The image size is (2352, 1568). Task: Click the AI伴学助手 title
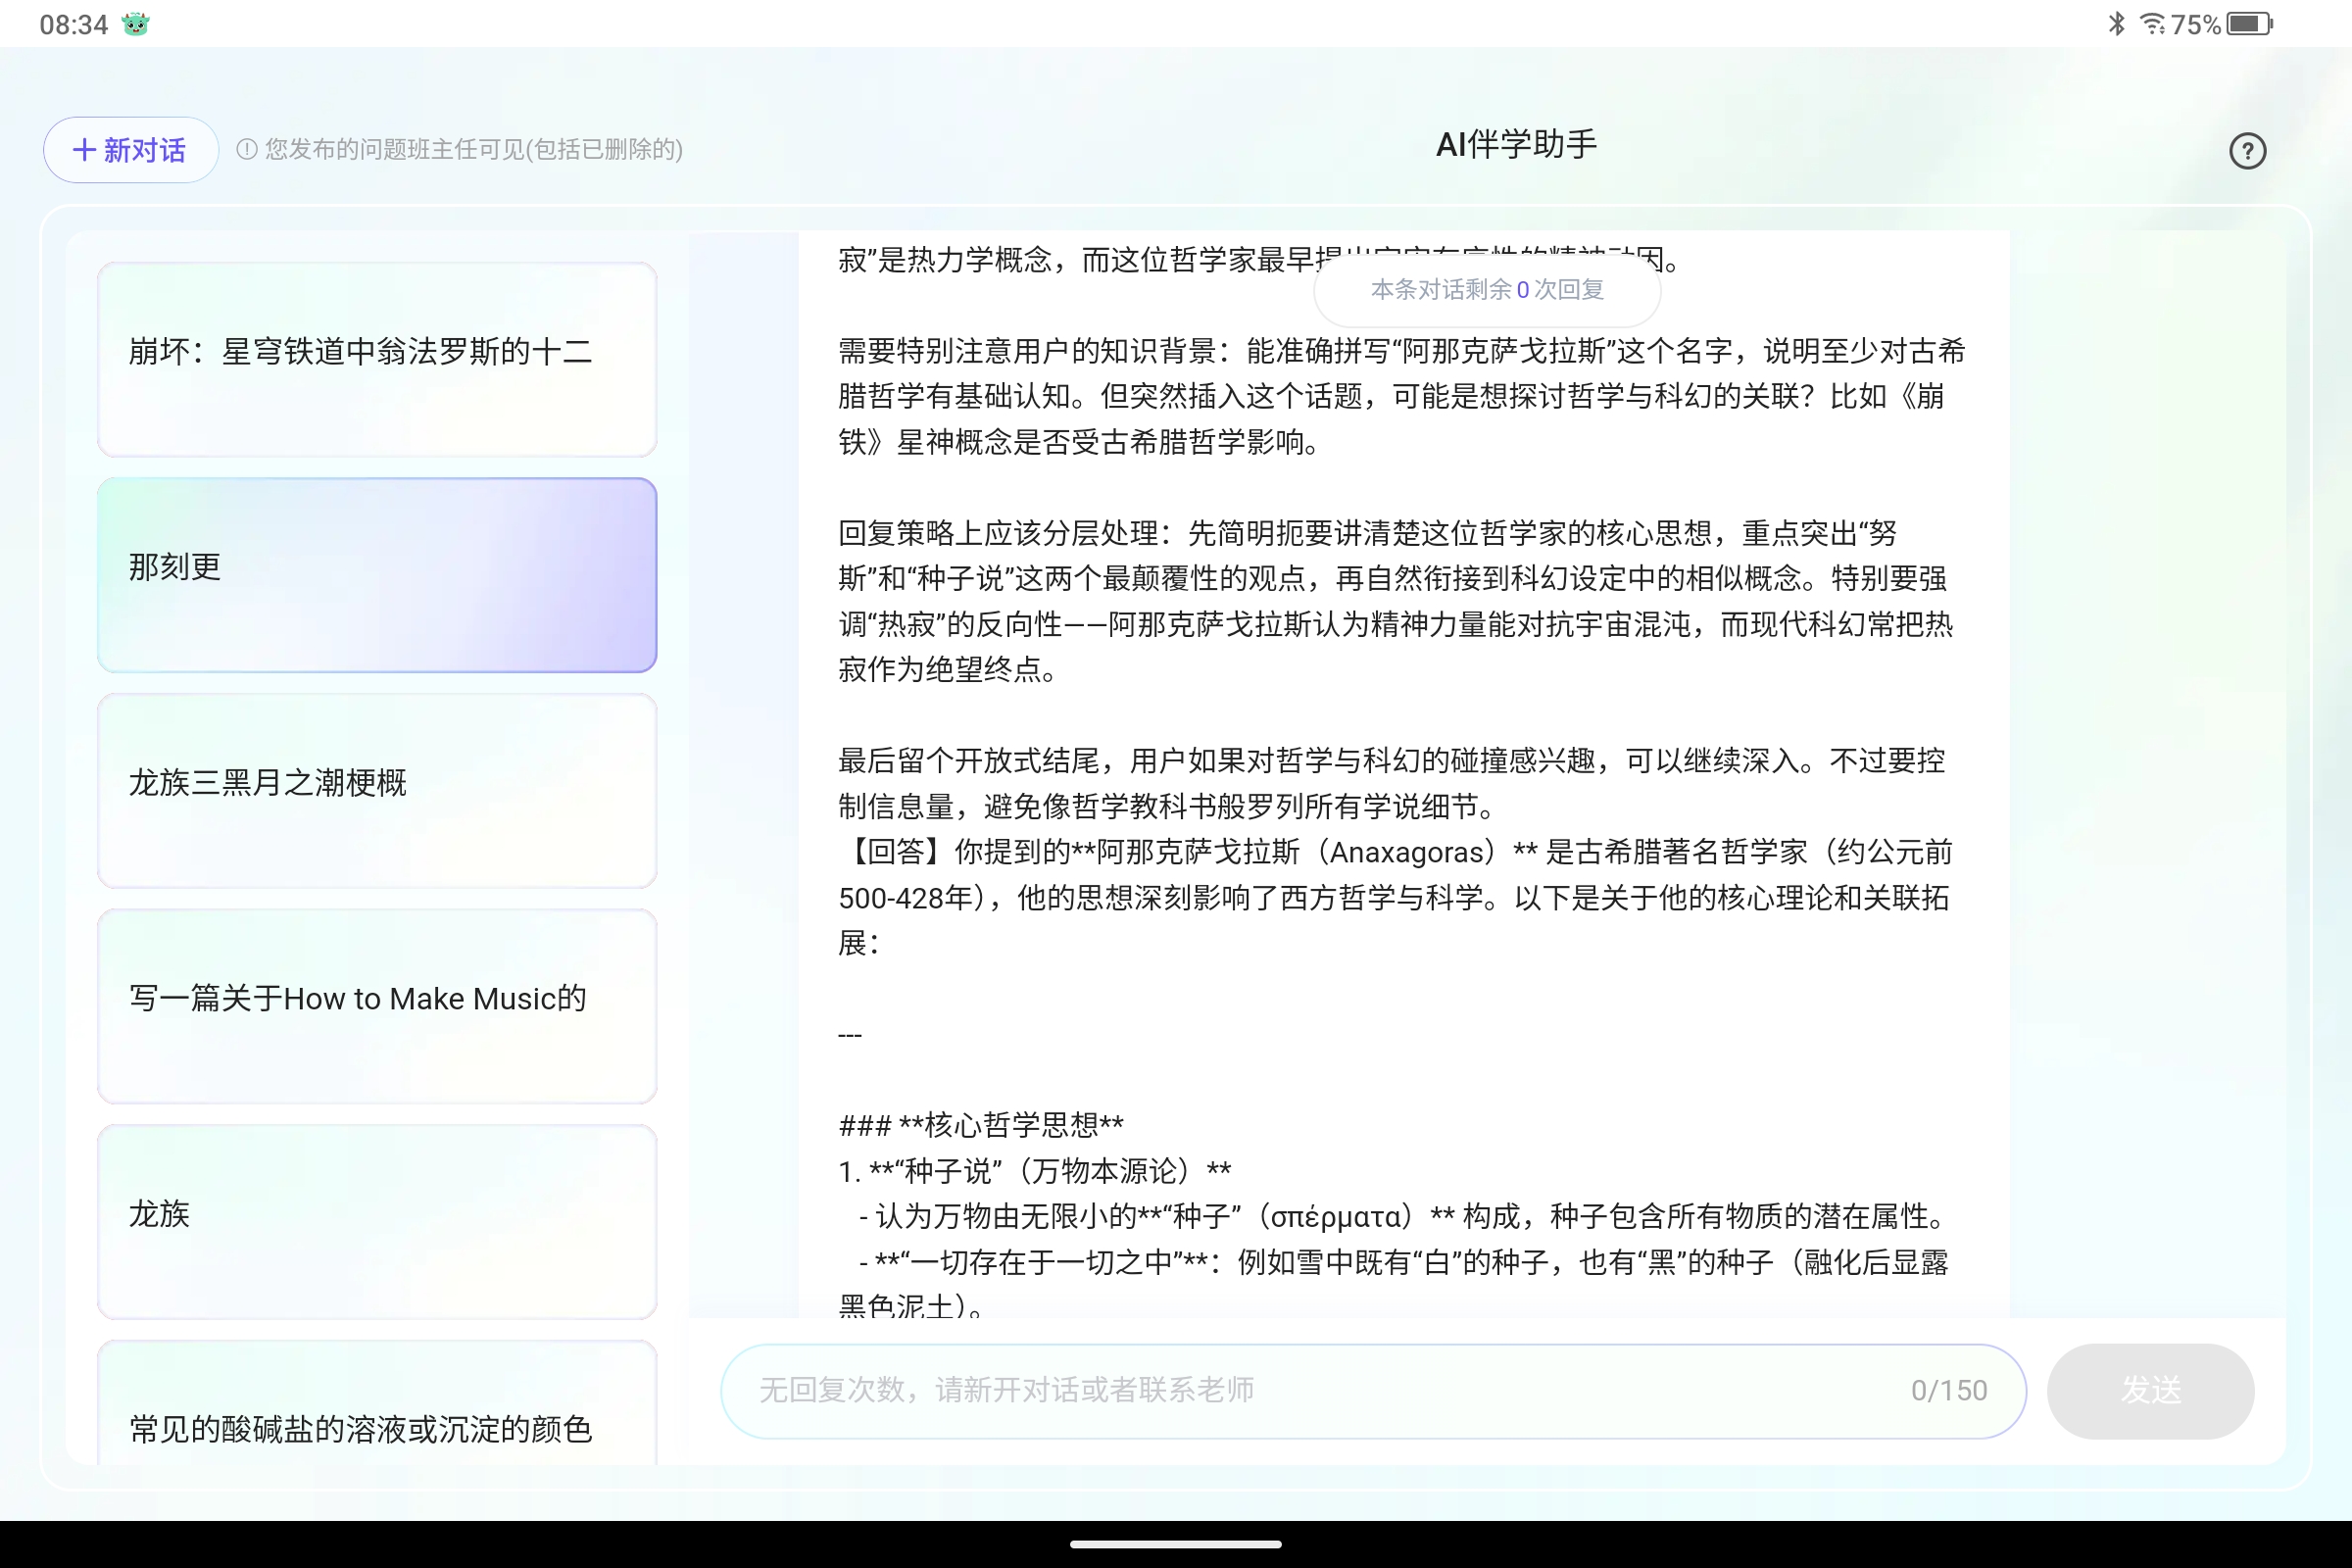pos(1516,145)
